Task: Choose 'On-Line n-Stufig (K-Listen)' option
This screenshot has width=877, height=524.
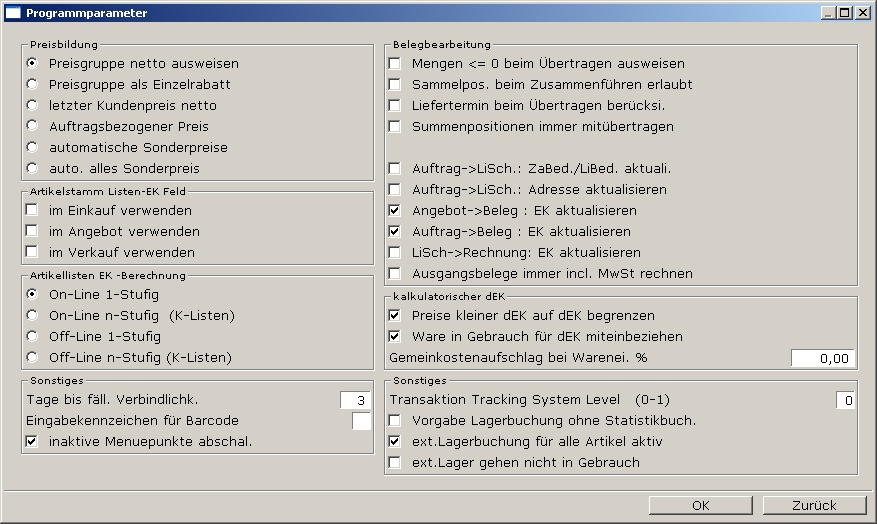Action: point(32,315)
